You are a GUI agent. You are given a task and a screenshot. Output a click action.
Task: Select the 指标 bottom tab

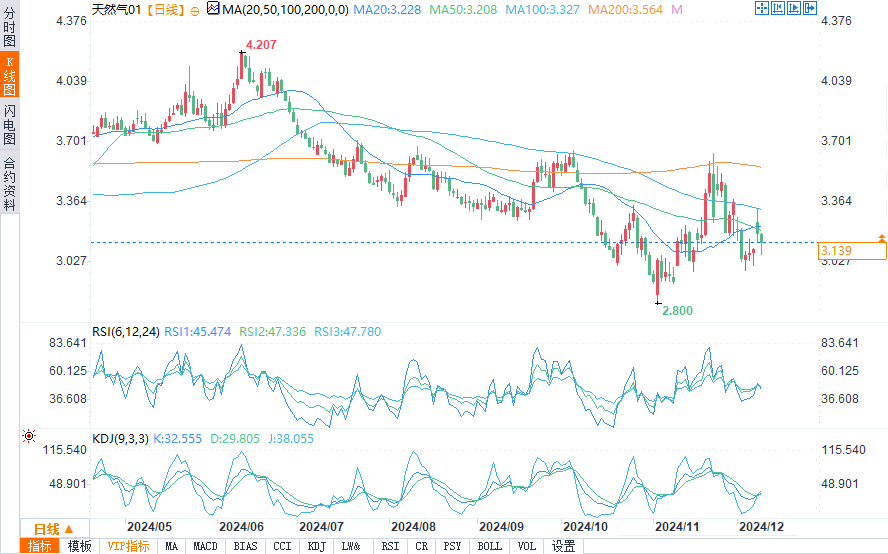tap(40, 546)
